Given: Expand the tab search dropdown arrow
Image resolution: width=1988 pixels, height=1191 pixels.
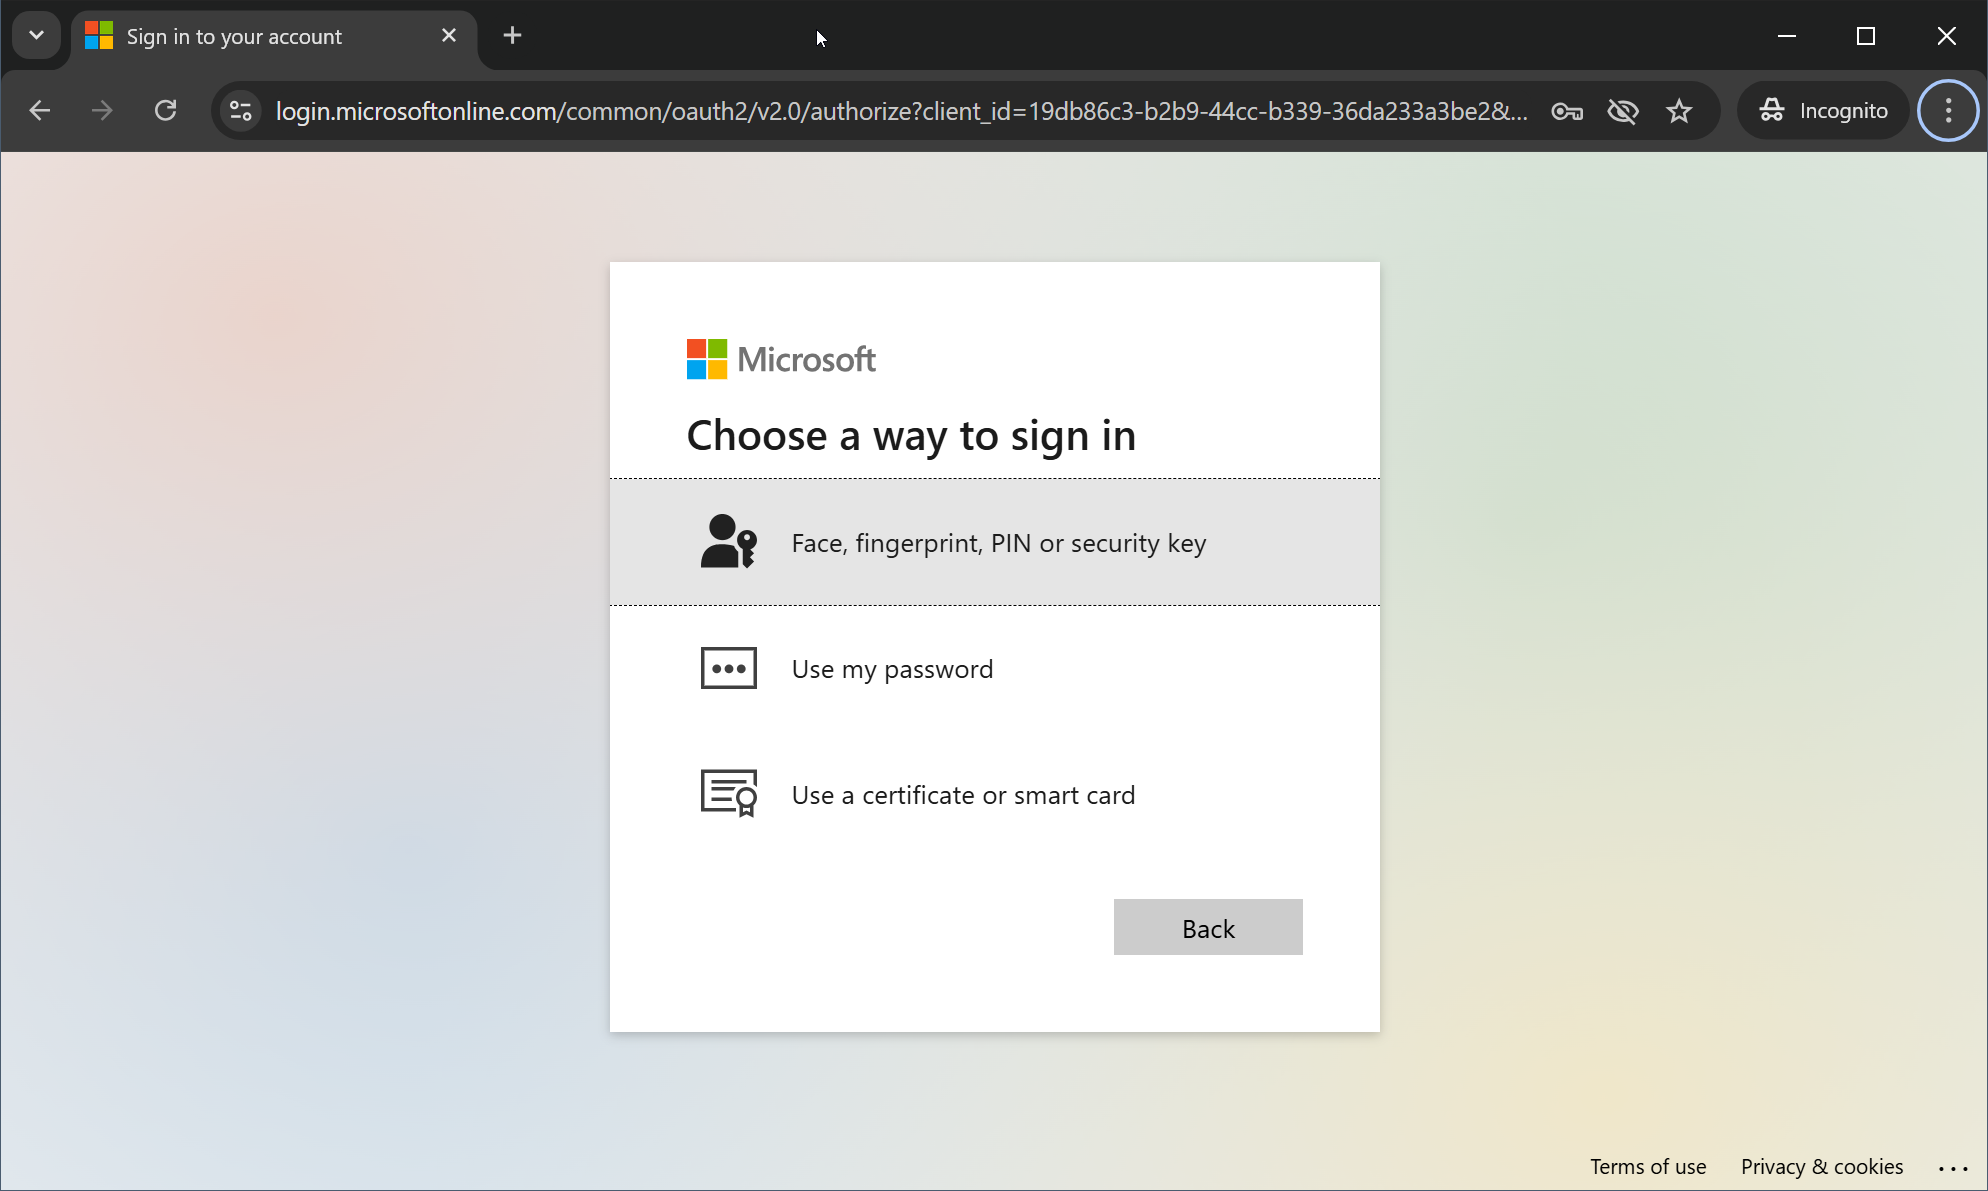Looking at the screenshot, I should tap(36, 36).
